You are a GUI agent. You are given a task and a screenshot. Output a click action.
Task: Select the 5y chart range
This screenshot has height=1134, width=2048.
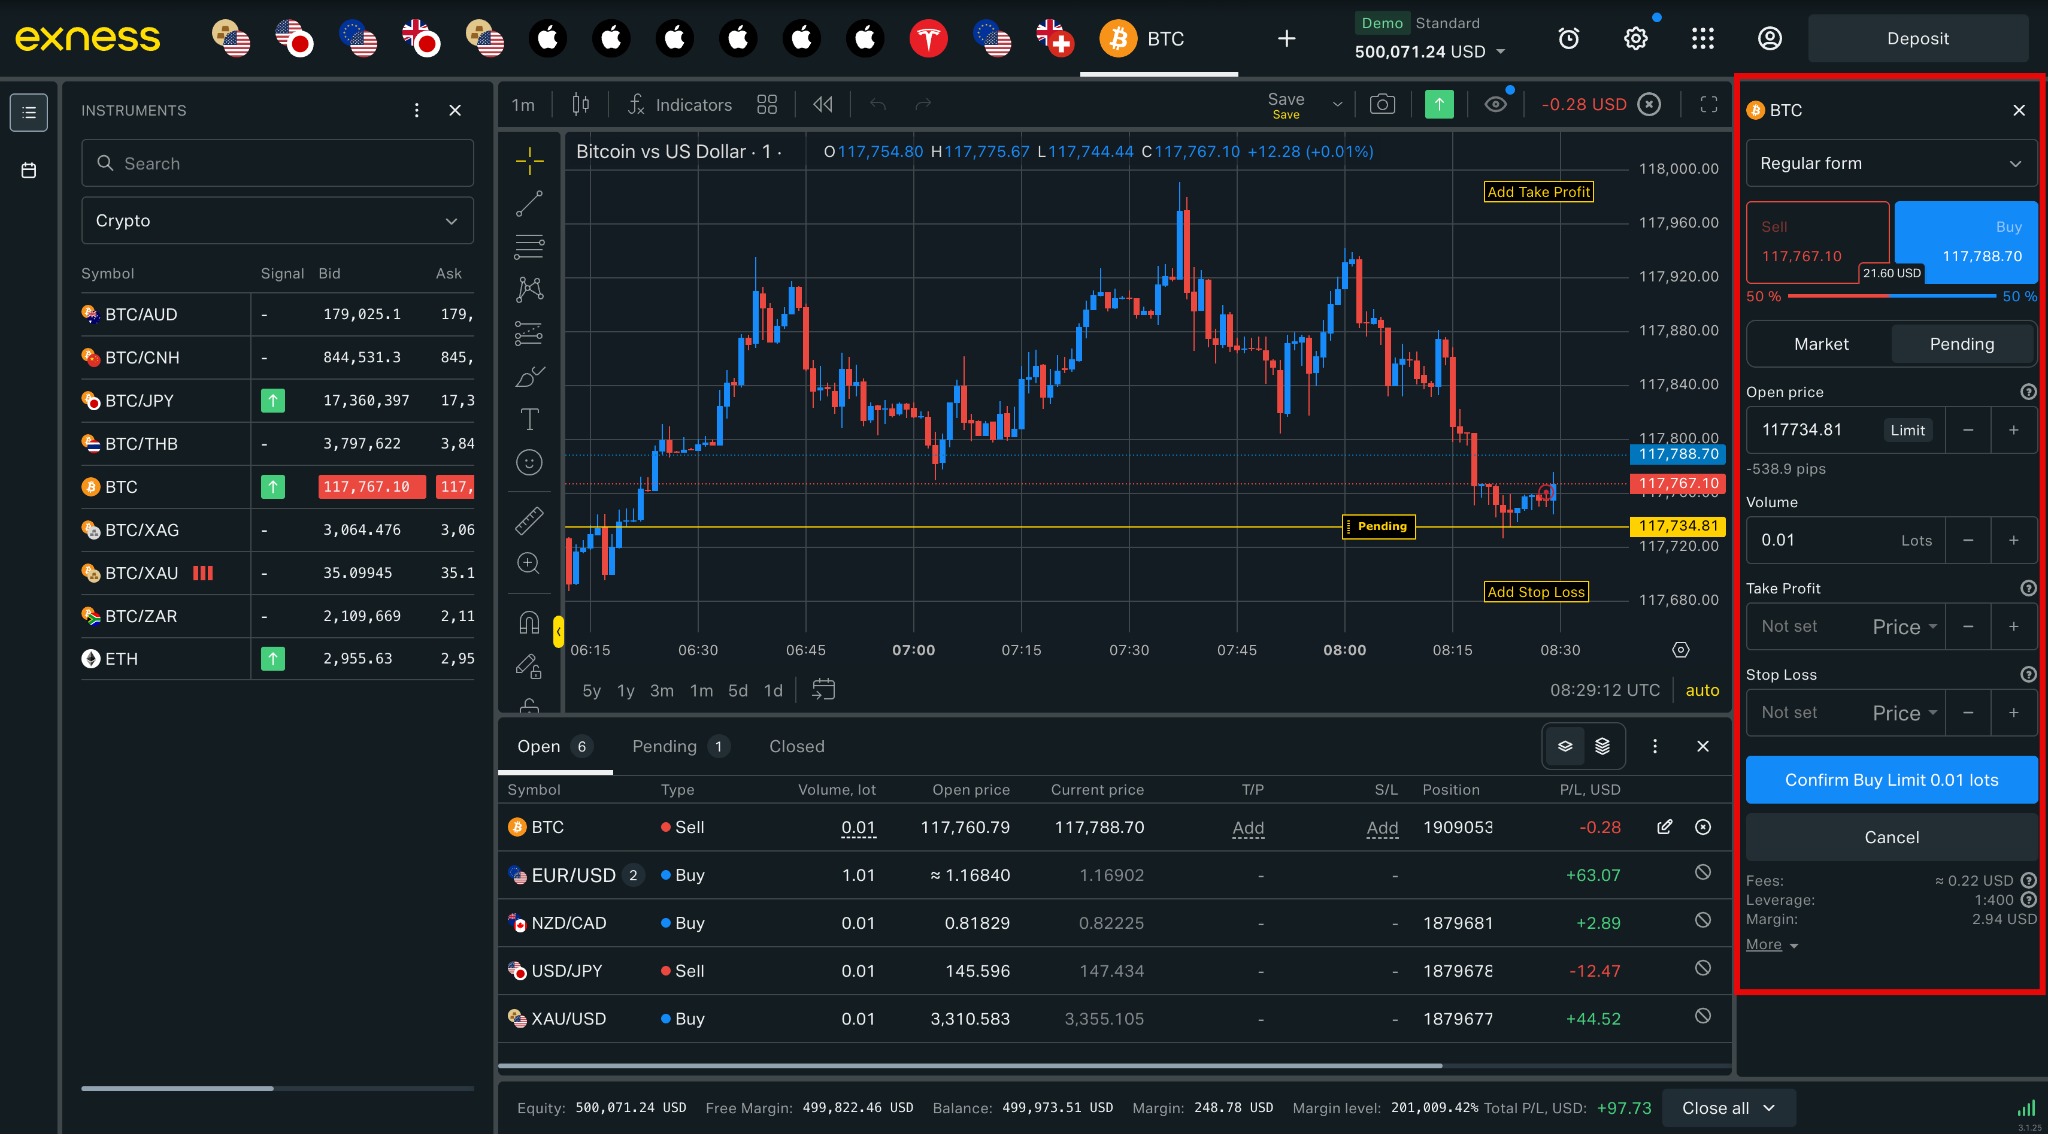[x=592, y=690]
